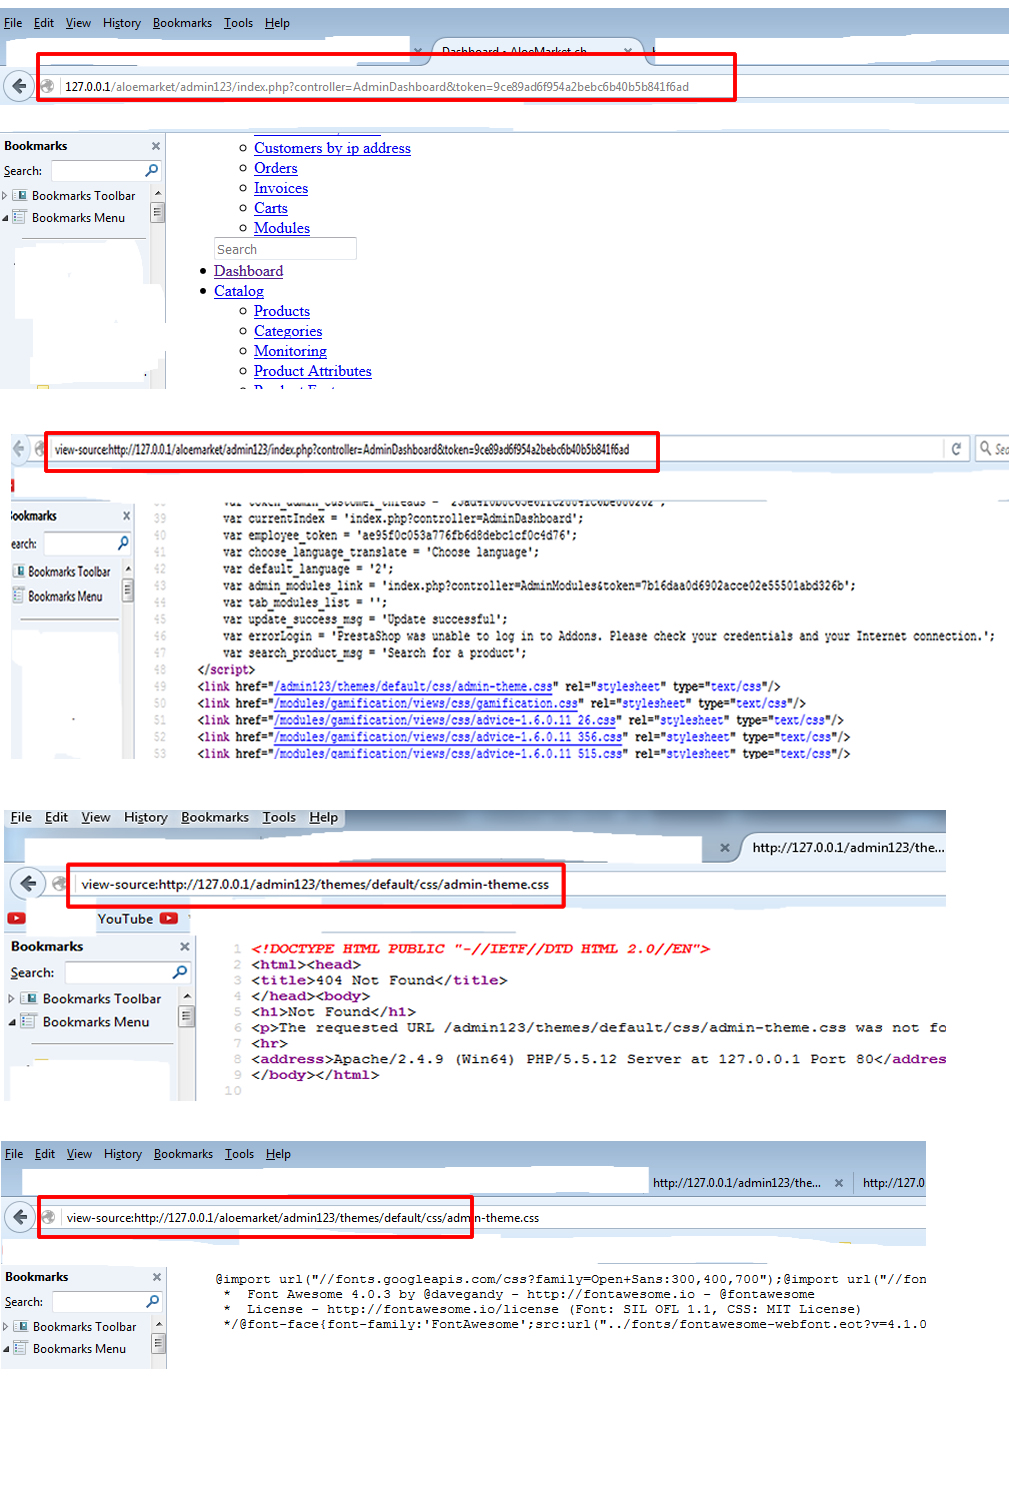Open the Modules link

coord(282,228)
